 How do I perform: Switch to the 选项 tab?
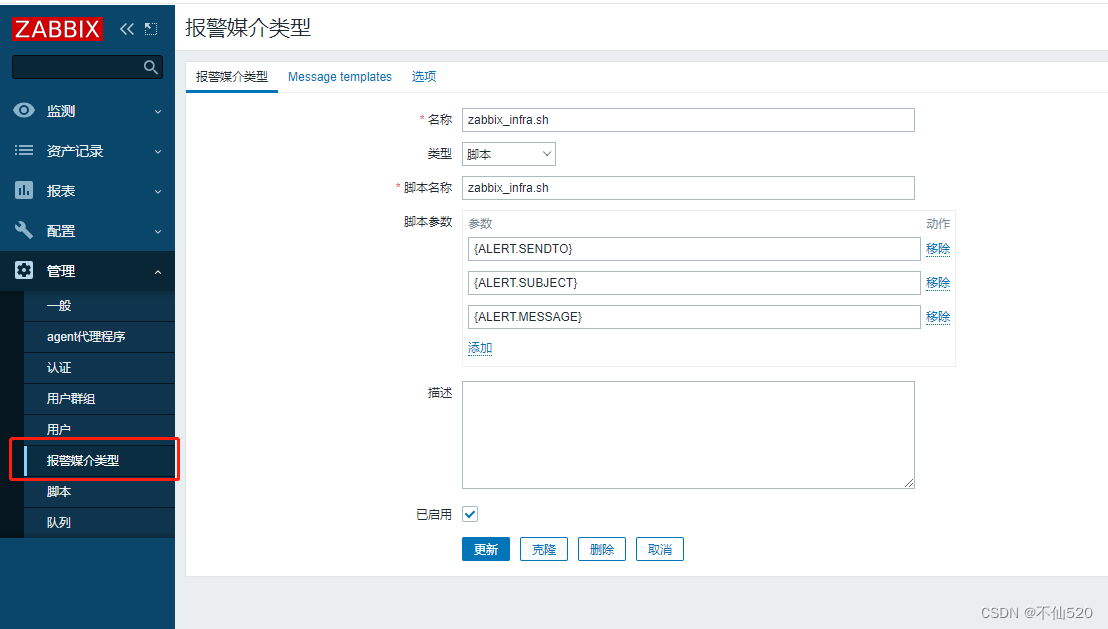click(424, 76)
